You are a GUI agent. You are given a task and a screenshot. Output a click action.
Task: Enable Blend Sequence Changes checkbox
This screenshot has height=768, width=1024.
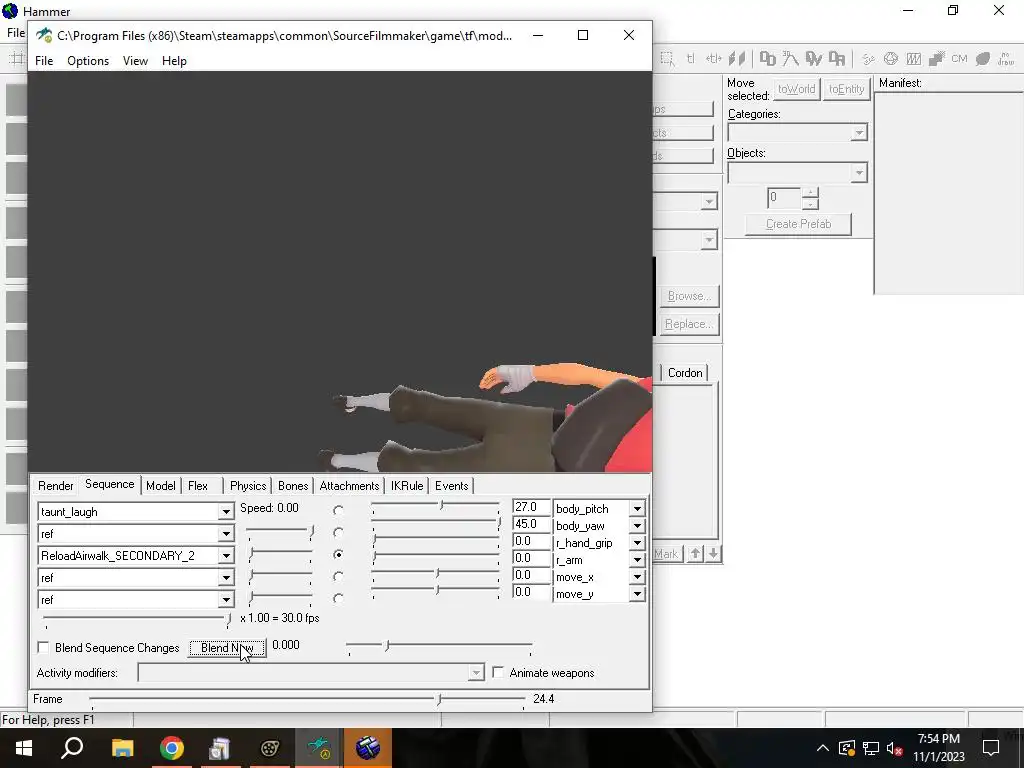coord(43,647)
